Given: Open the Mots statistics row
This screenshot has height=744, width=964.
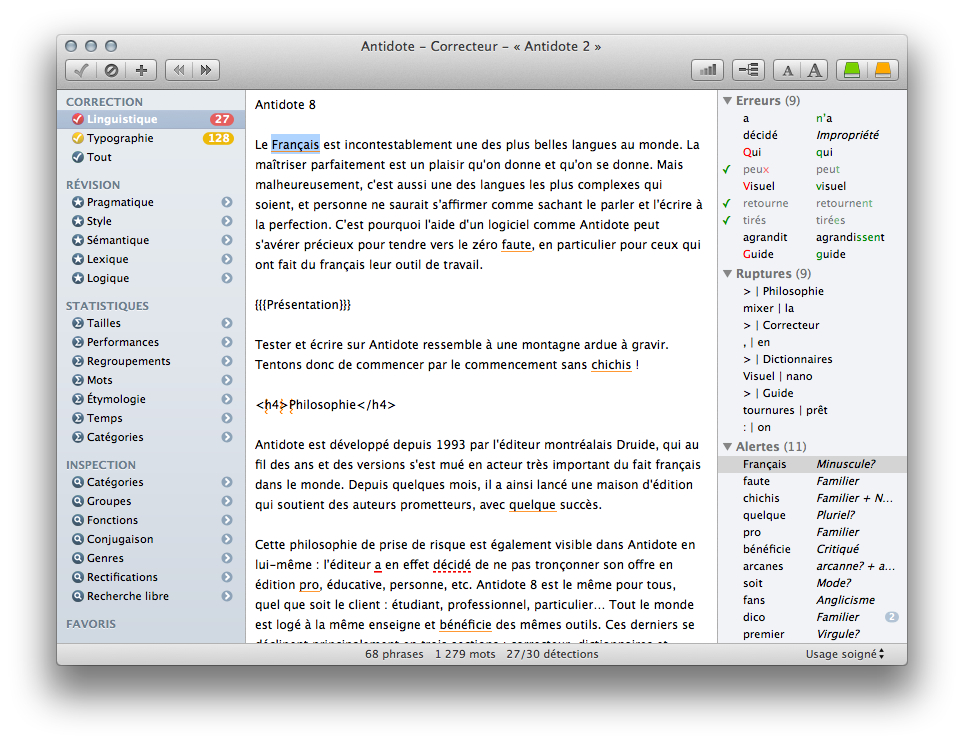Looking at the screenshot, I should [151, 380].
